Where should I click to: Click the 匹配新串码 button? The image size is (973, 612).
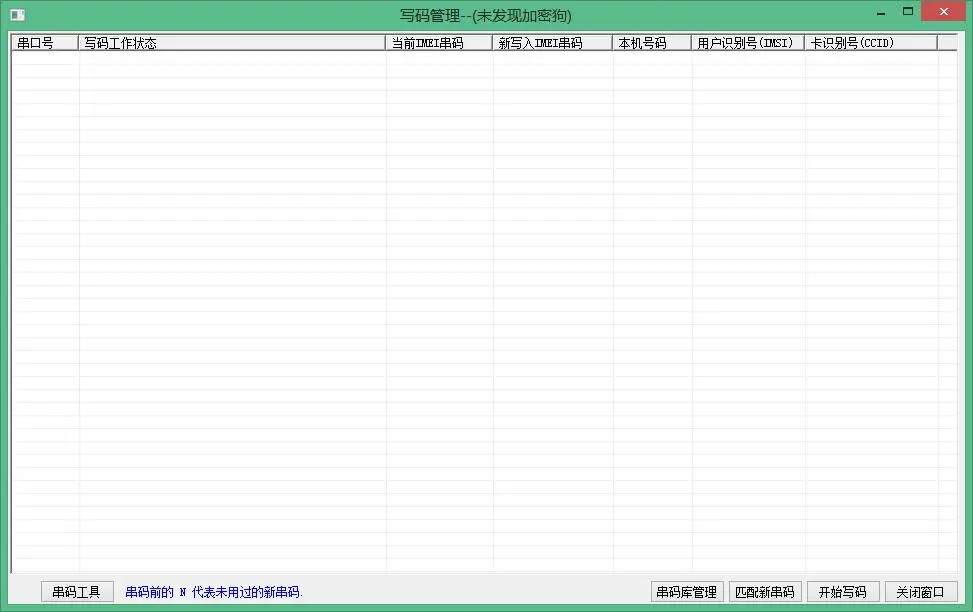point(765,592)
